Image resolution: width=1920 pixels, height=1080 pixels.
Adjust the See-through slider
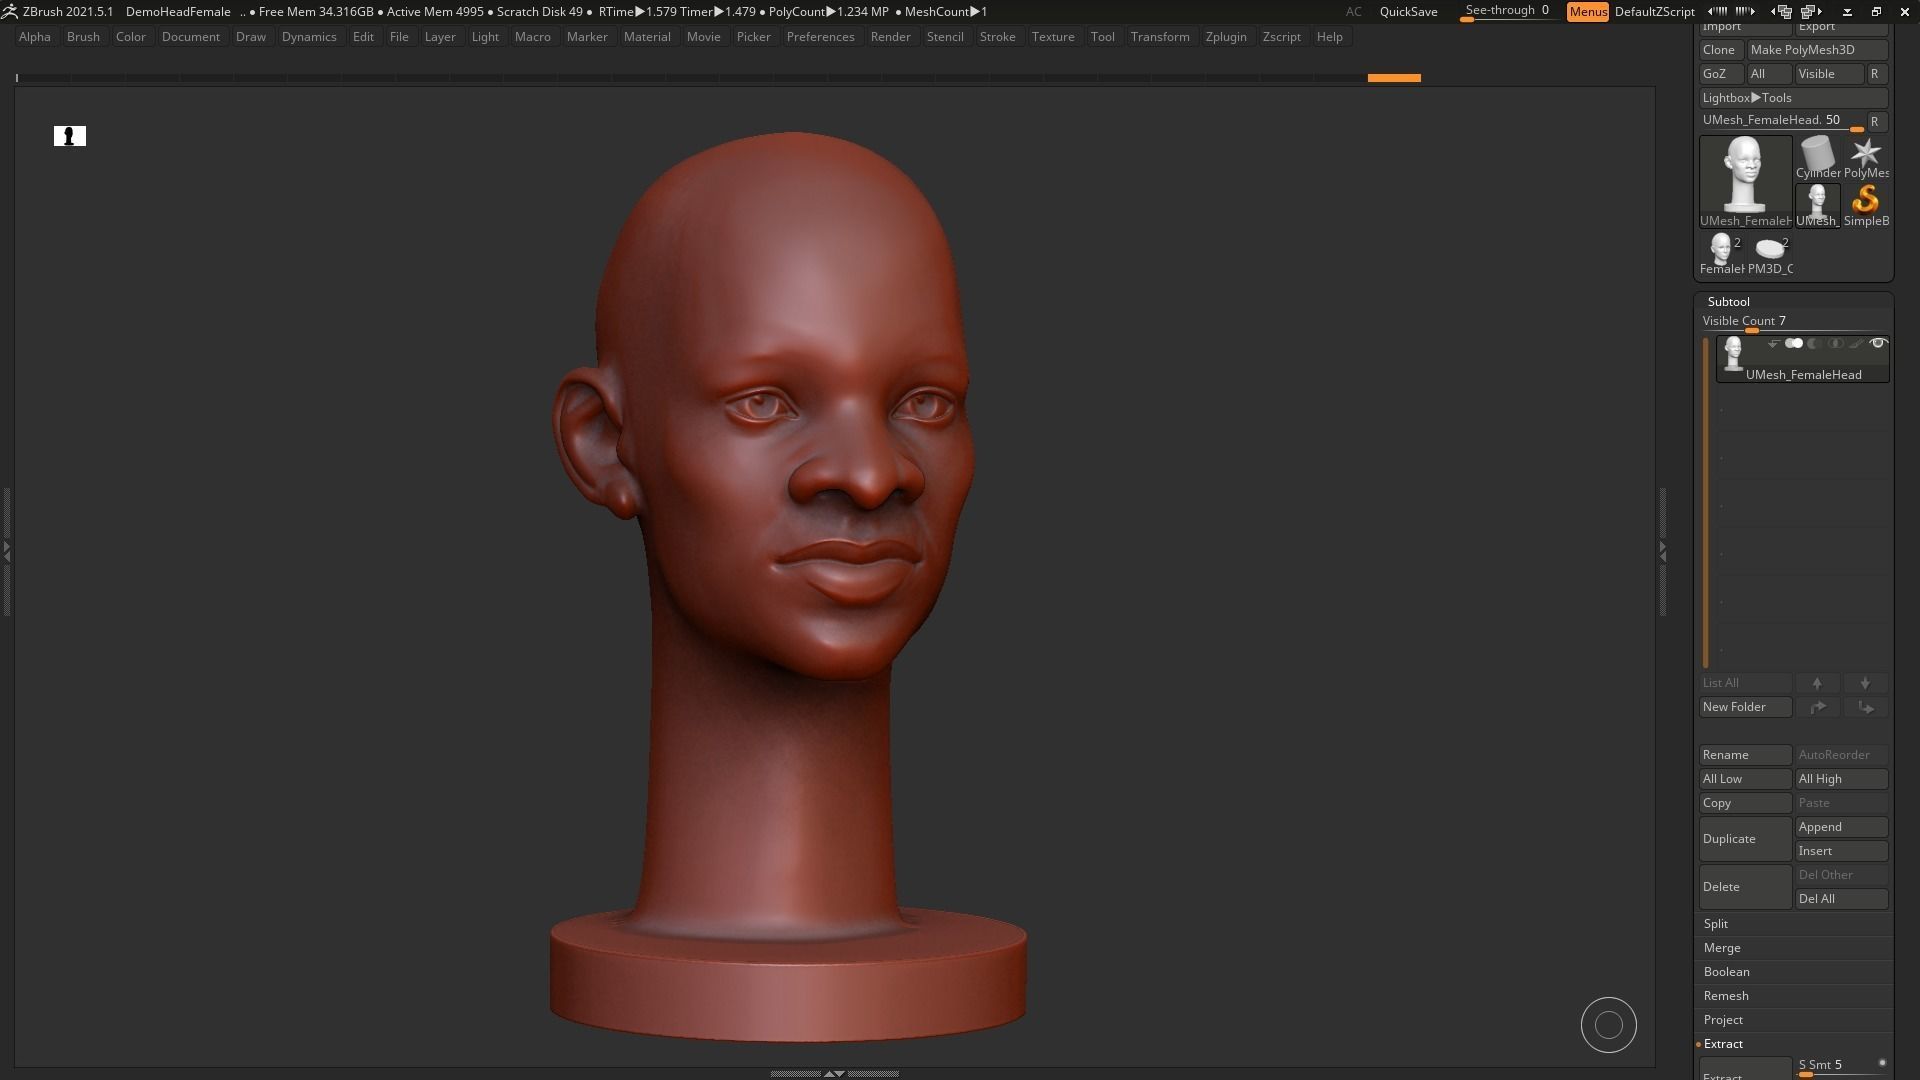(1508, 12)
